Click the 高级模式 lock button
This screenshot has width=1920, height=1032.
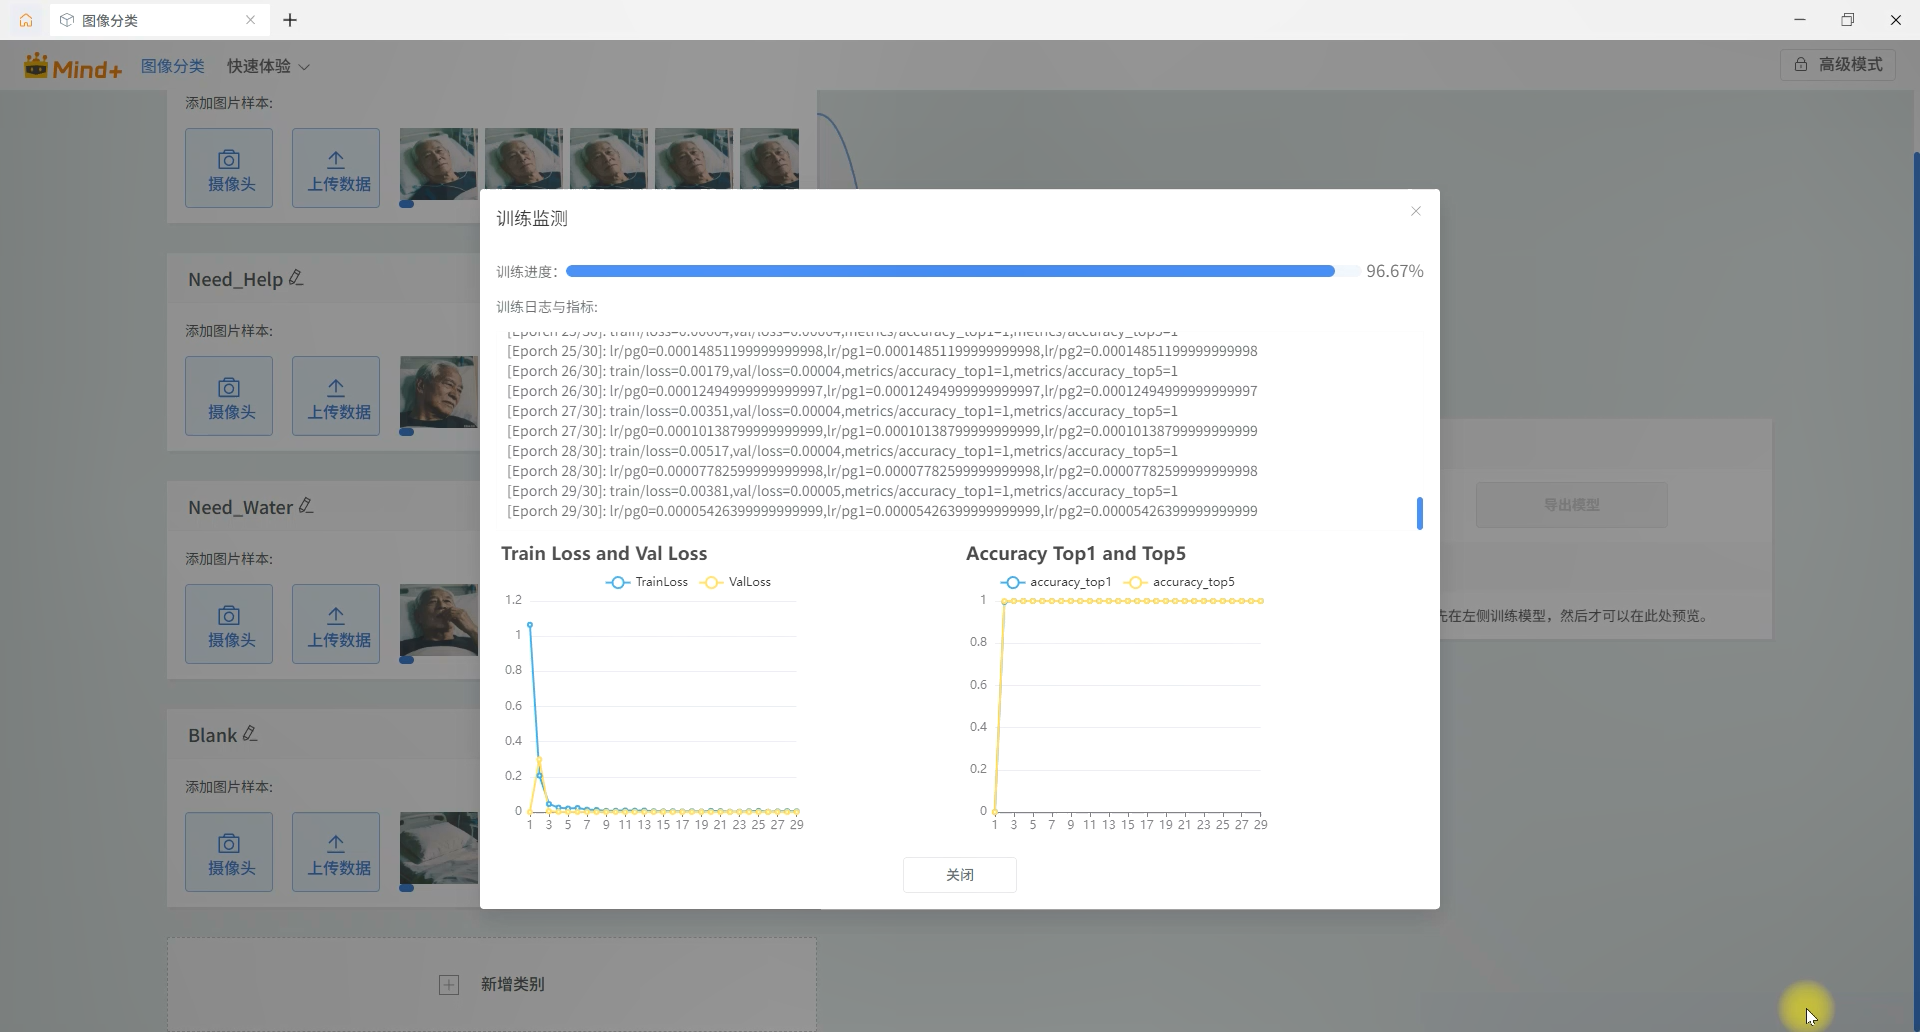tap(1837, 65)
